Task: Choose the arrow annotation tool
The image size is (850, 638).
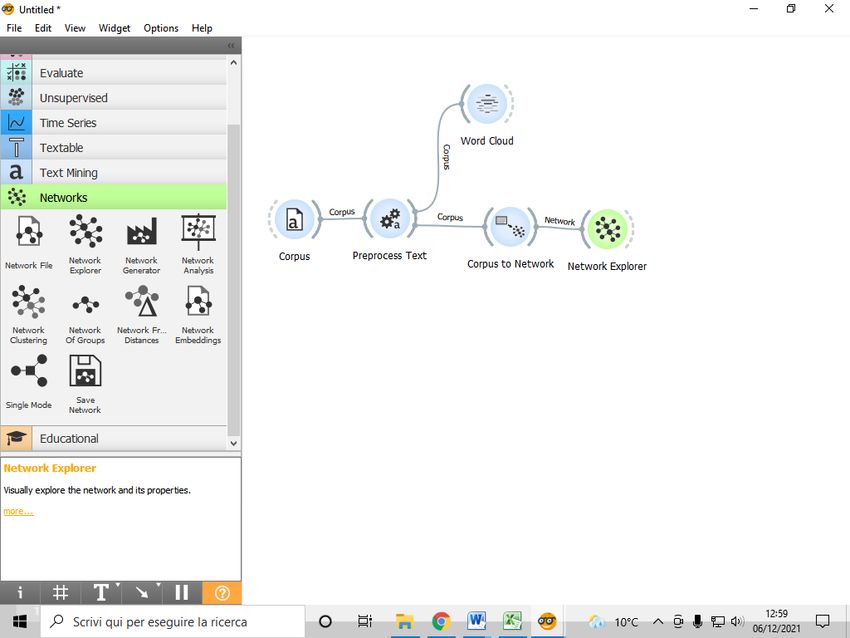Action: [x=141, y=592]
